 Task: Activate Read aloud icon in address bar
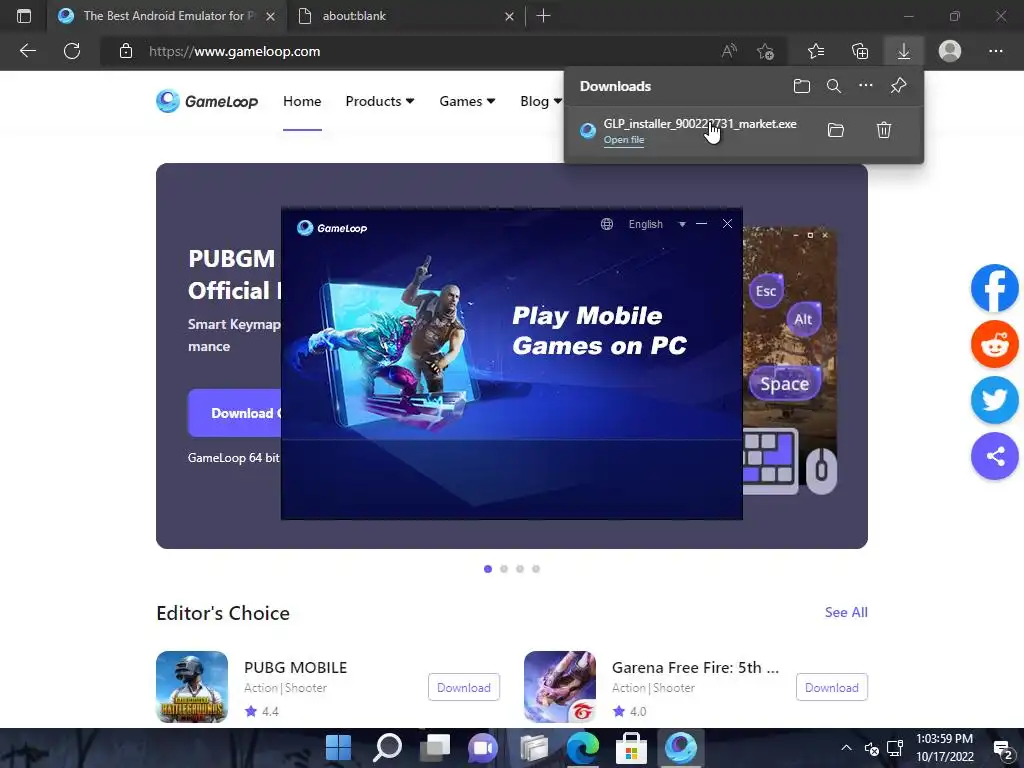[729, 51]
